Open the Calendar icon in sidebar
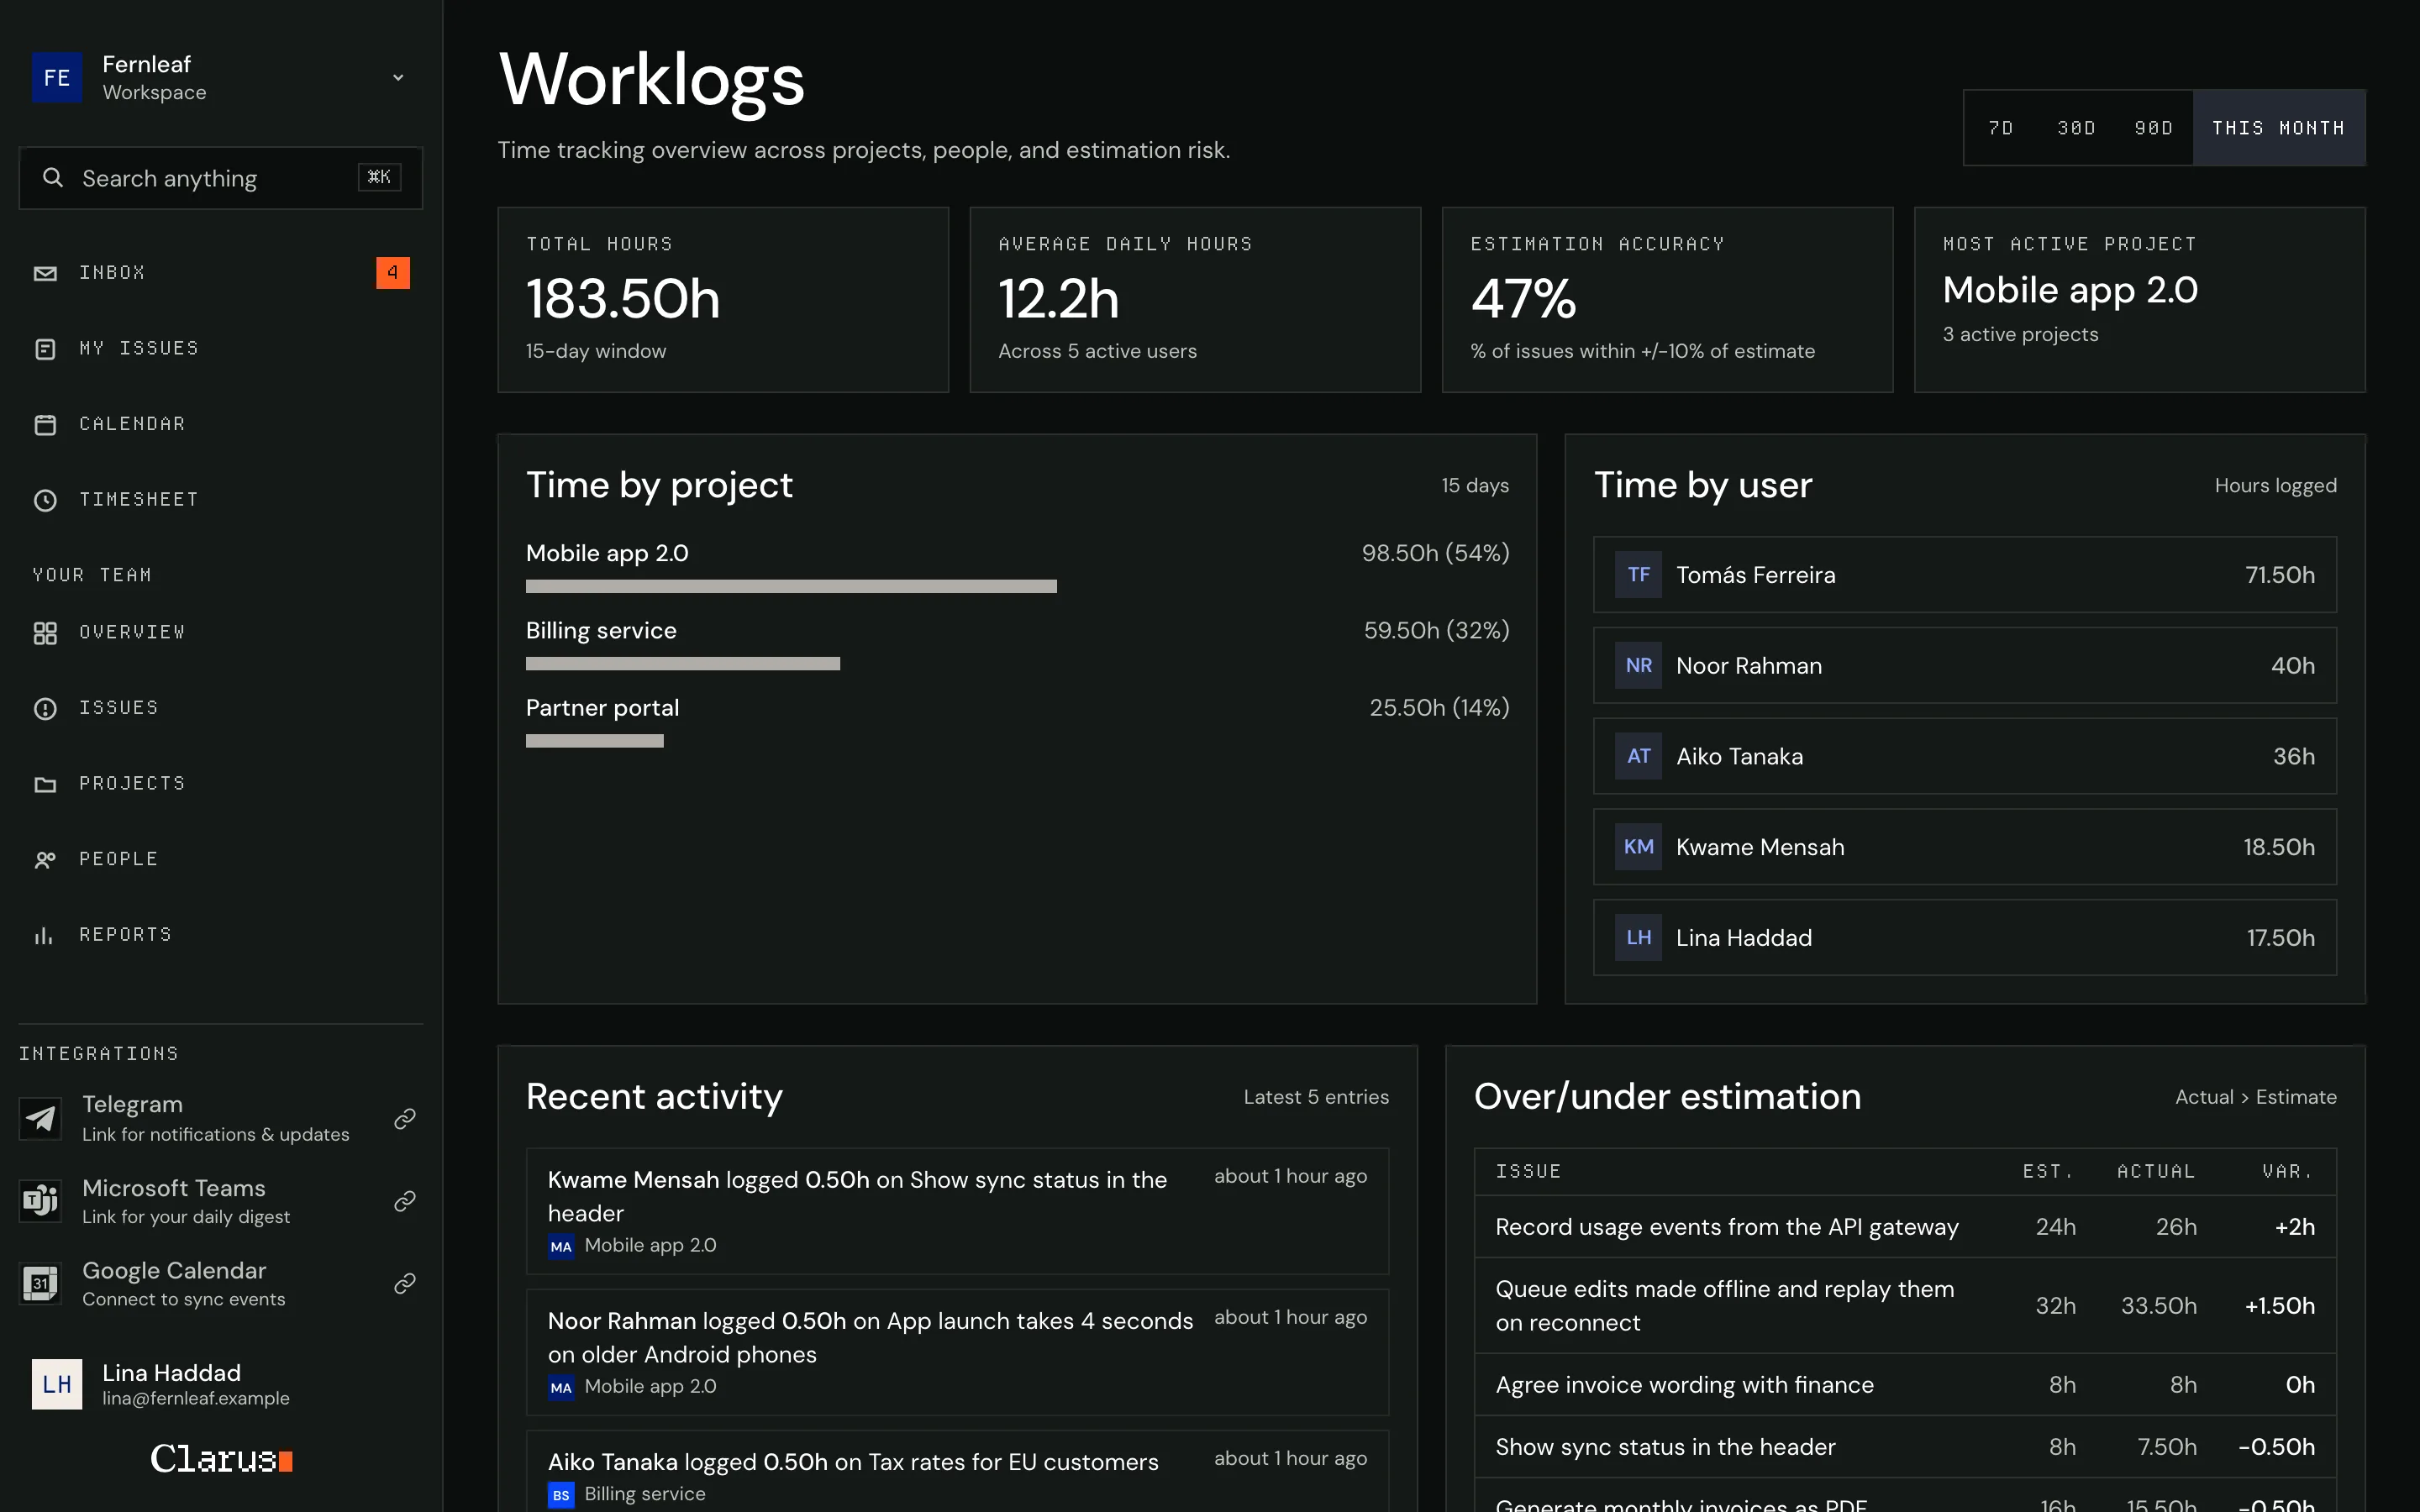Screen dimensions: 2420x1512 pos(45,425)
